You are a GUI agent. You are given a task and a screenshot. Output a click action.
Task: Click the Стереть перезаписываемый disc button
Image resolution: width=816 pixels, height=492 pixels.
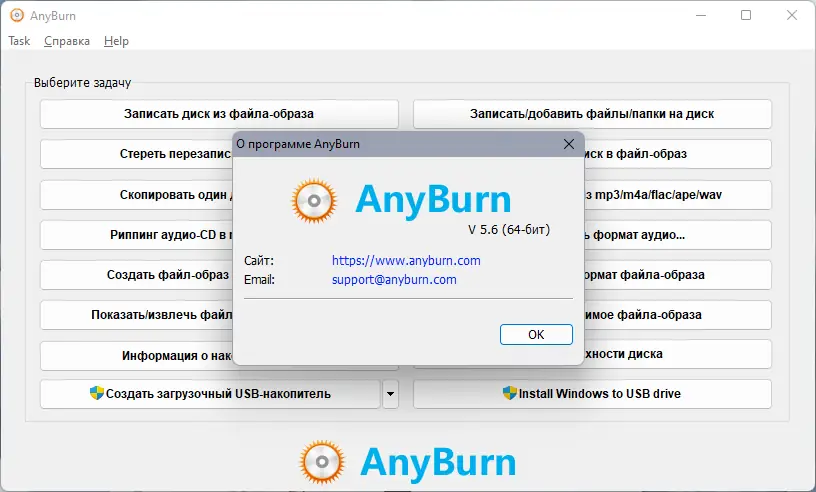[136, 154]
